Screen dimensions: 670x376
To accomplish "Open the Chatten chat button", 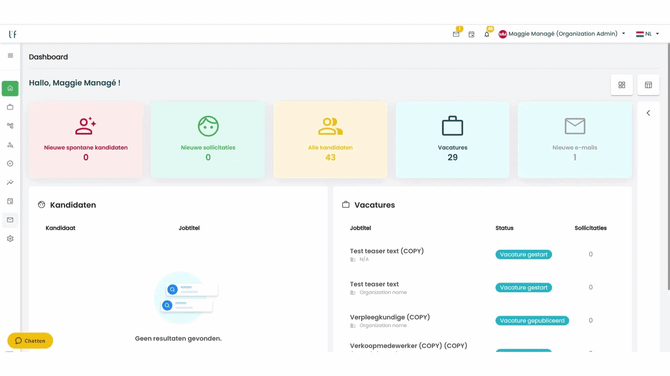I will [x=30, y=341].
